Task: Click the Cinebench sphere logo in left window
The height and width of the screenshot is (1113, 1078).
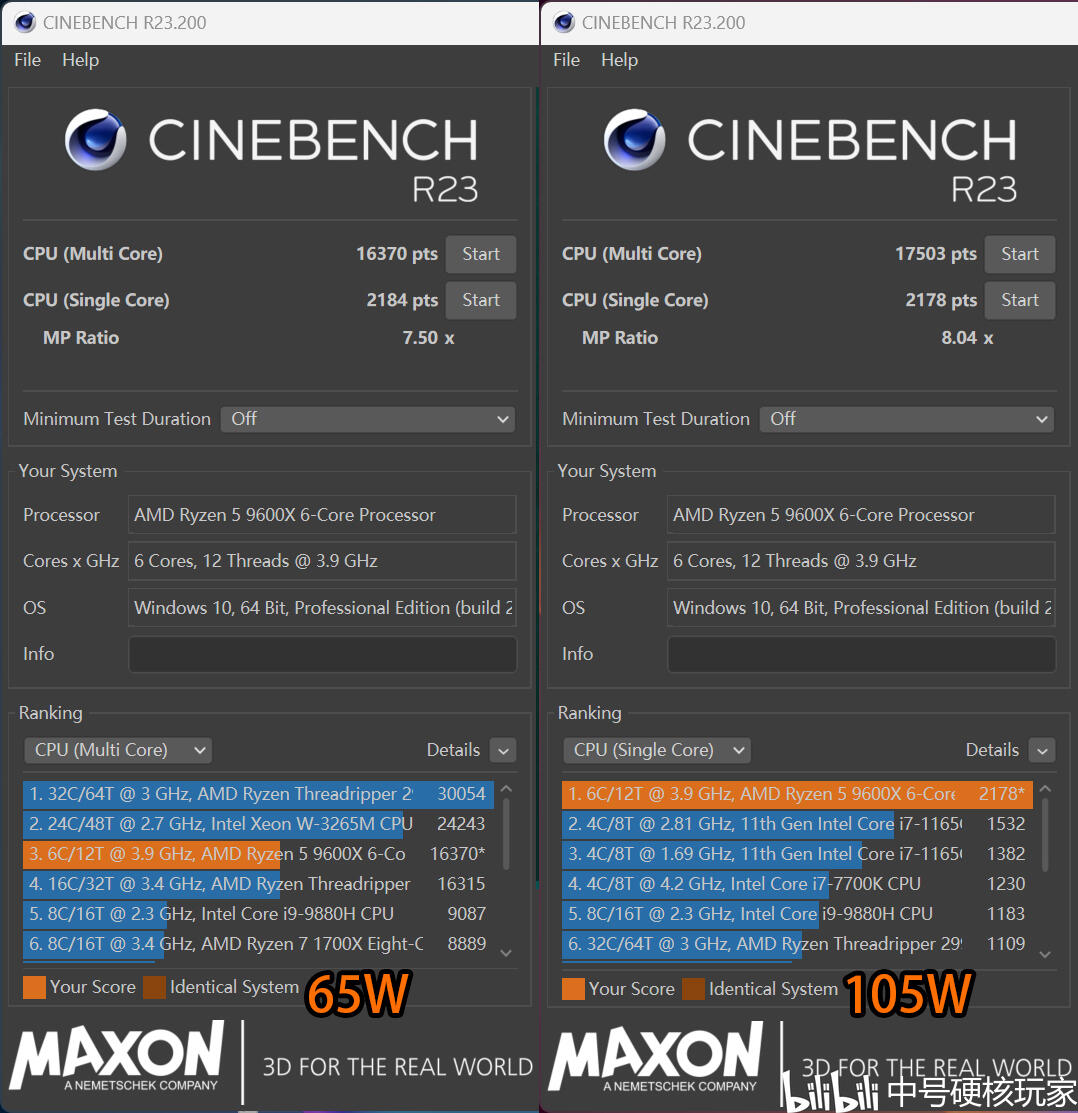Action: click(96, 139)
